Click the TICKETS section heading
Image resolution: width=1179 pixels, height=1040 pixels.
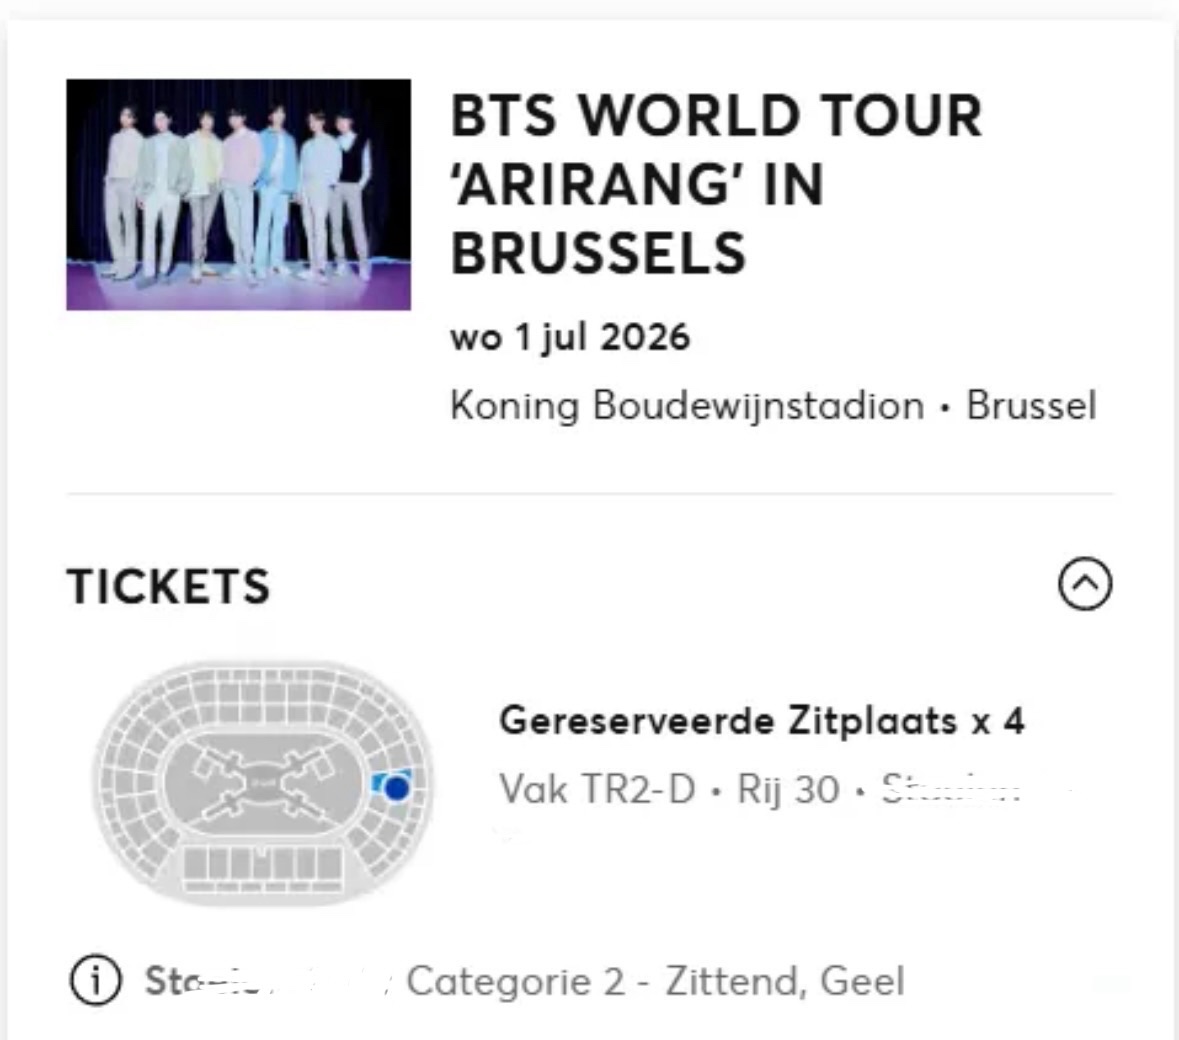click(x=168, y=586)
